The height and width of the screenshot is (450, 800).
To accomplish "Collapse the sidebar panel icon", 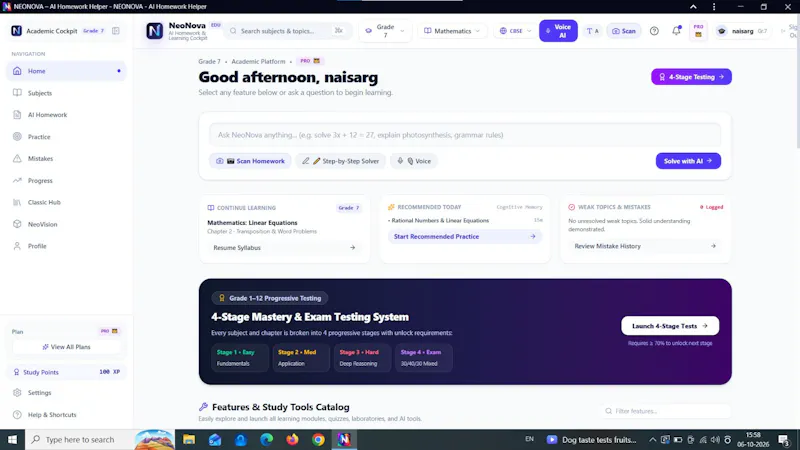I will [x=116, y=31].
